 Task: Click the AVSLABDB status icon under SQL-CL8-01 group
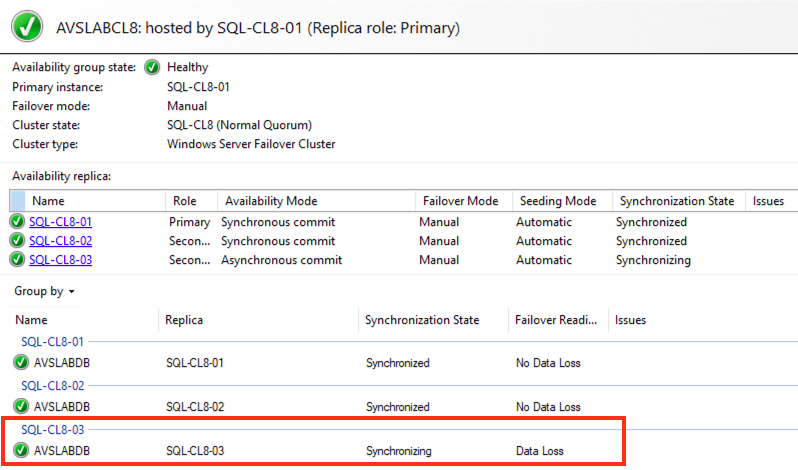21,363
